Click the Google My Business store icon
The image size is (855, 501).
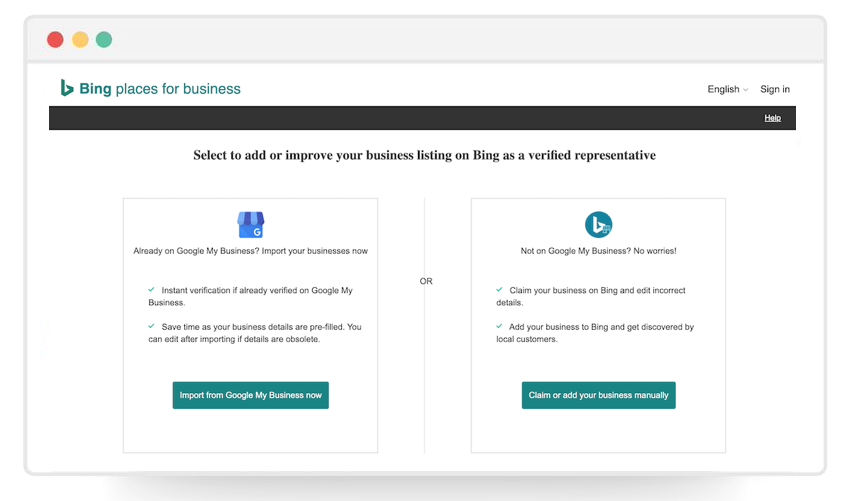(x=250, y=224)
